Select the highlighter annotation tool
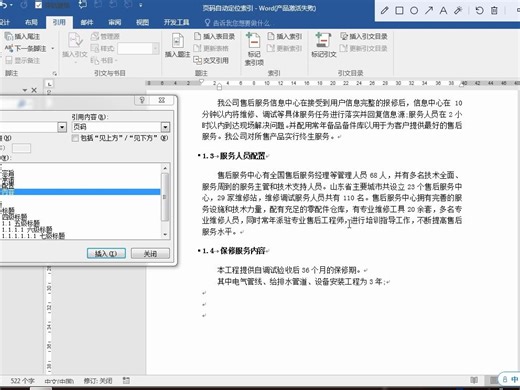The height and width of the screenshot is (390, 520). point(458,10)
